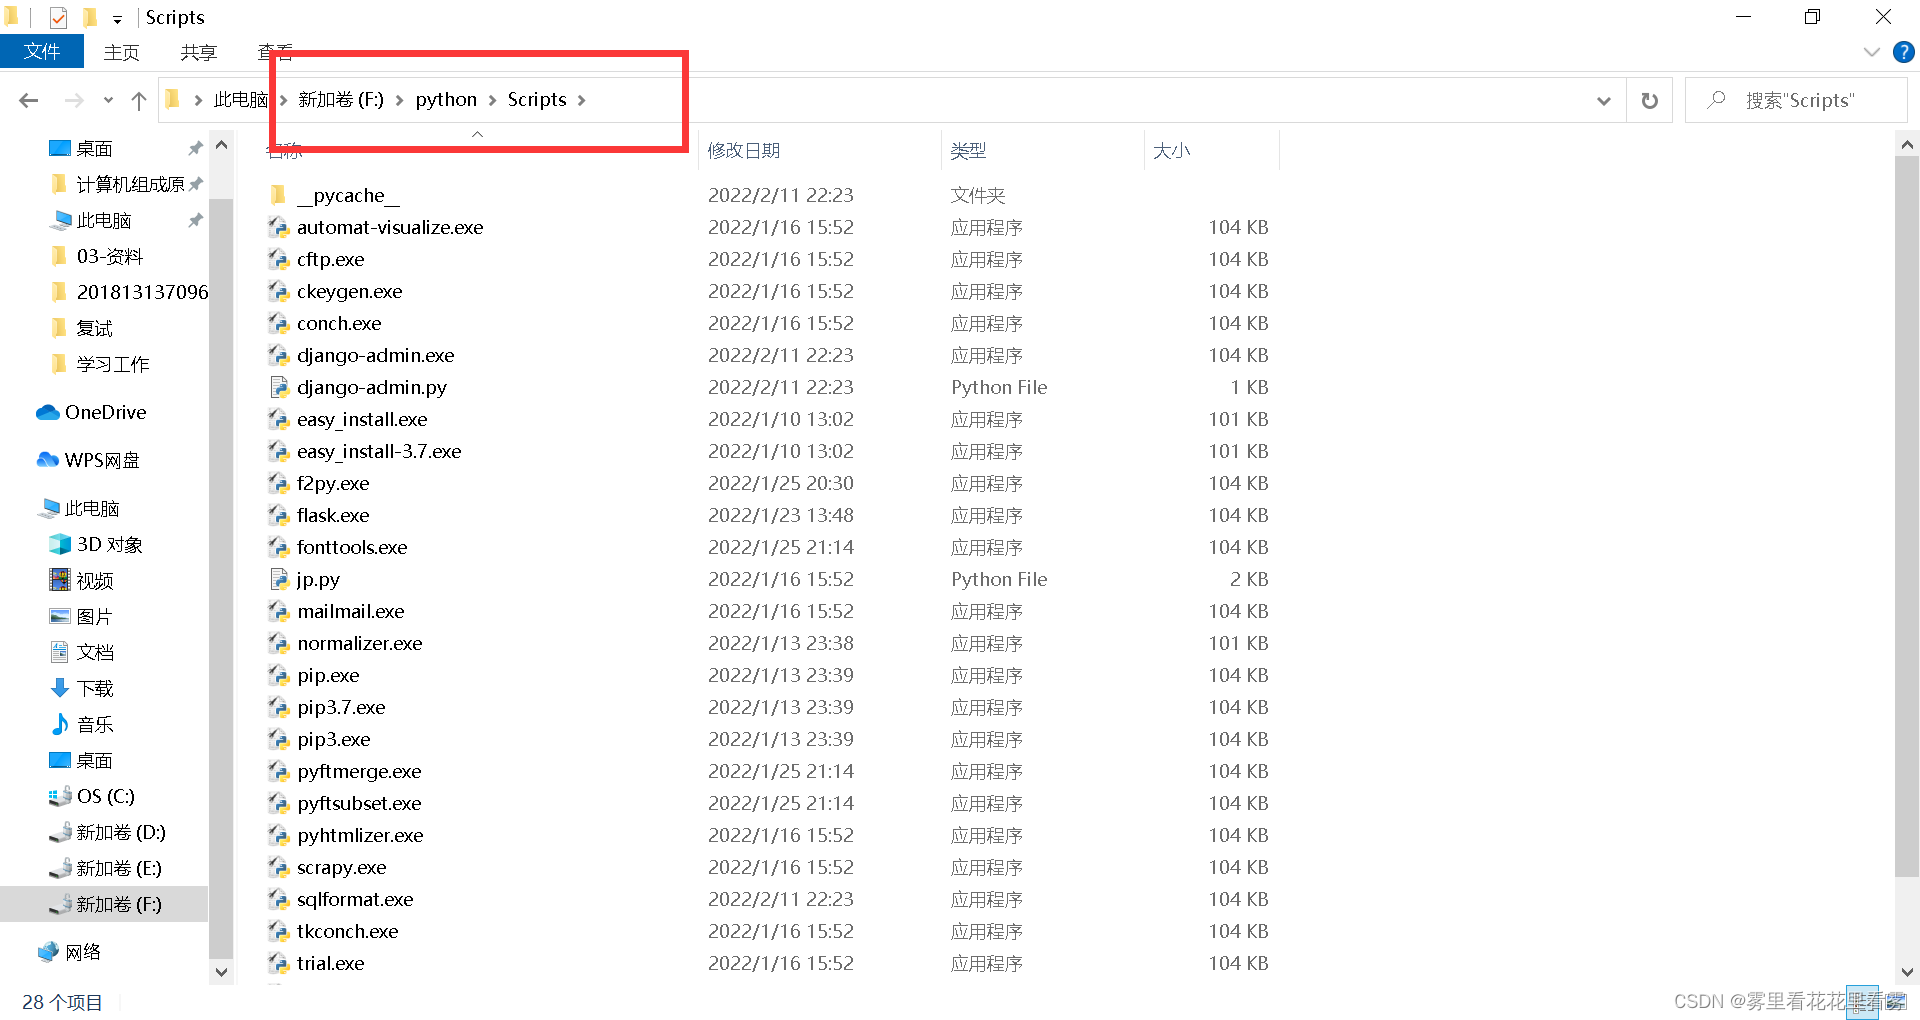Image resolution: width=1920 pixels, height=1020 pixels.
Task: Expand the address bar history dropdown
Action: pyautogui.click(x=1604, y=100)
